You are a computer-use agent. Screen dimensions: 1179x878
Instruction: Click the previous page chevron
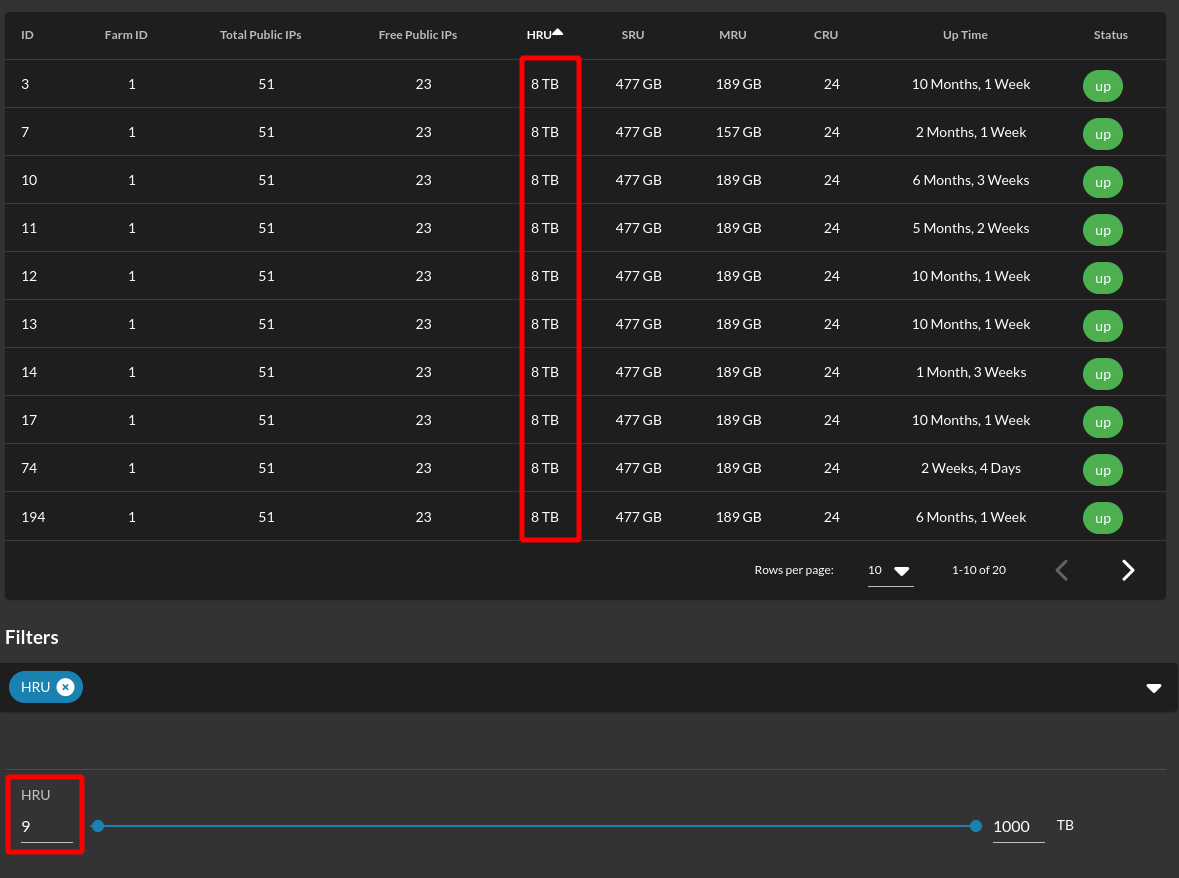click(1061, 570)
